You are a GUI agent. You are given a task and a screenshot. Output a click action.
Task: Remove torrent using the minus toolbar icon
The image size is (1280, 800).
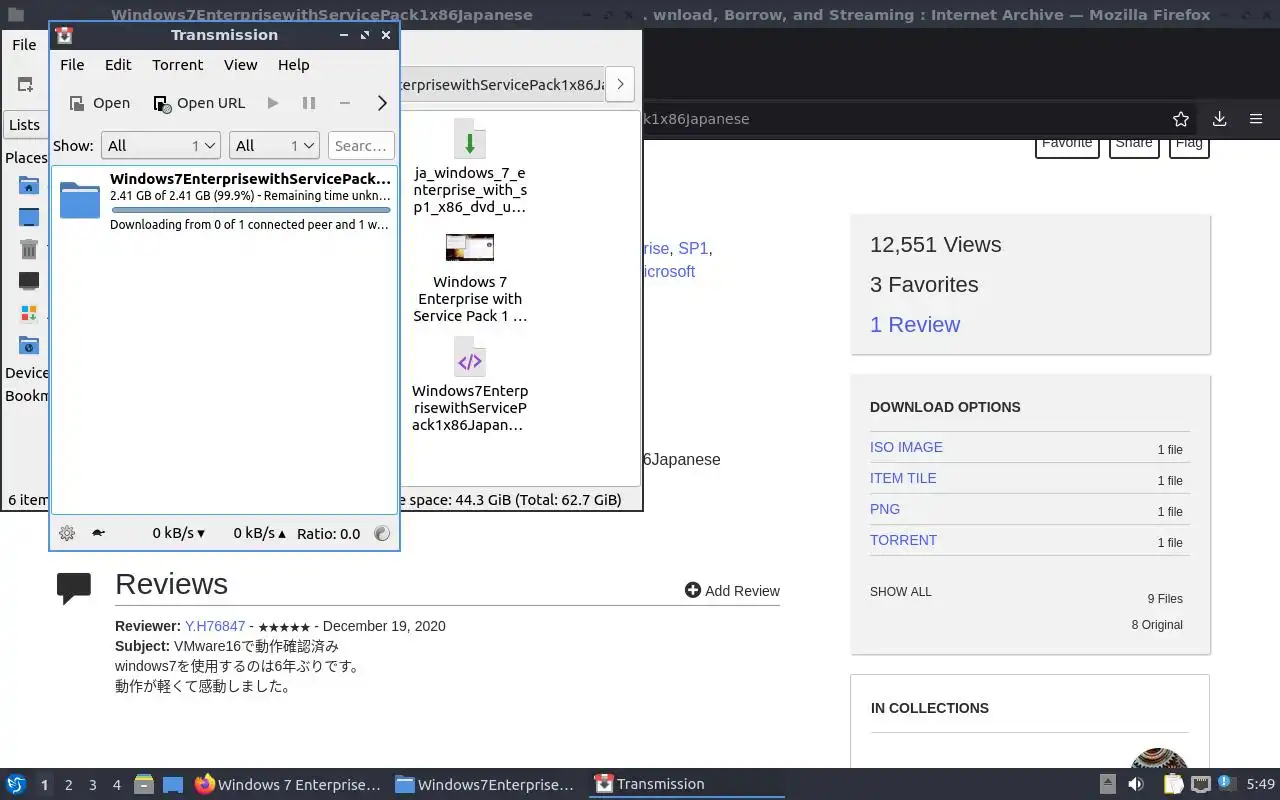pyautogui.click(x=345, y=103)
